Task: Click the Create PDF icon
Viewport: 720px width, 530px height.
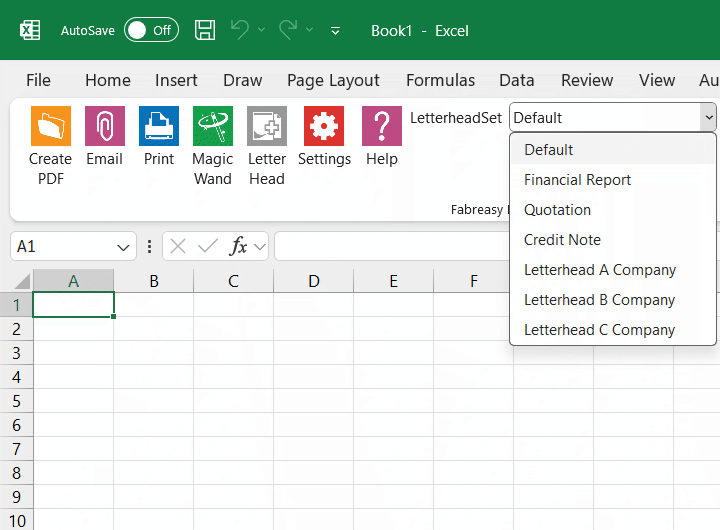Action: (x=50, y=127)
